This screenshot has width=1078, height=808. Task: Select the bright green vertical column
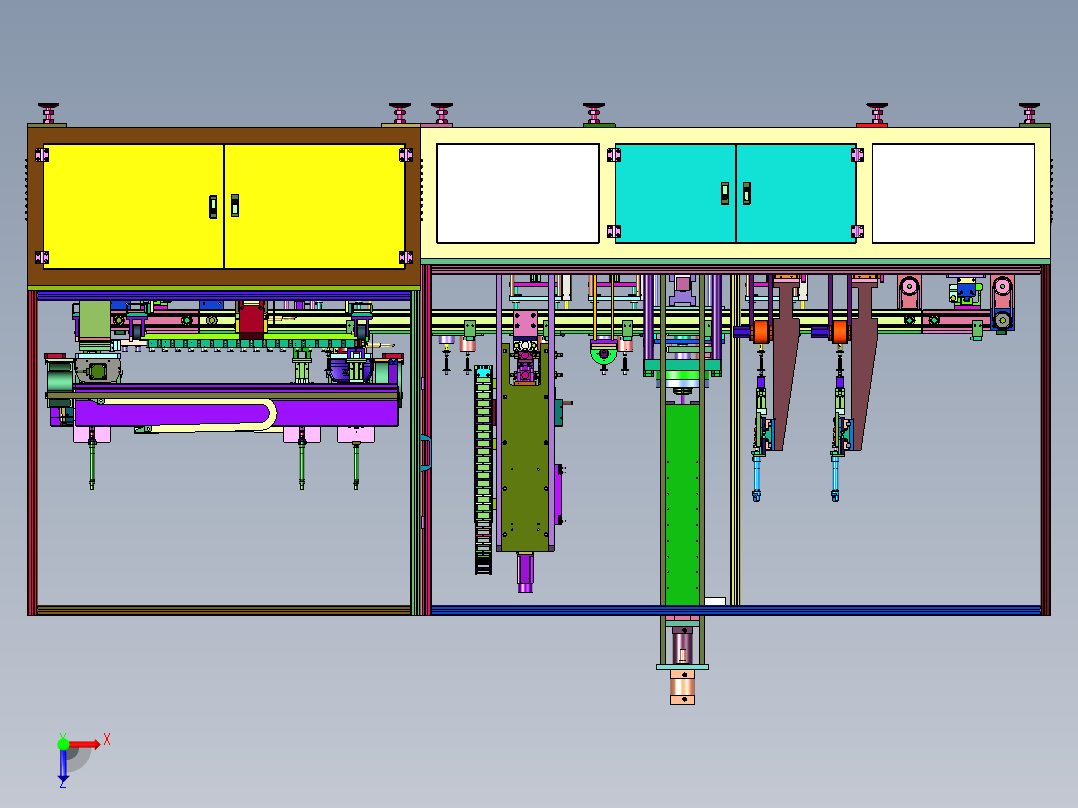pyautogui.click(x=682, y=505)
